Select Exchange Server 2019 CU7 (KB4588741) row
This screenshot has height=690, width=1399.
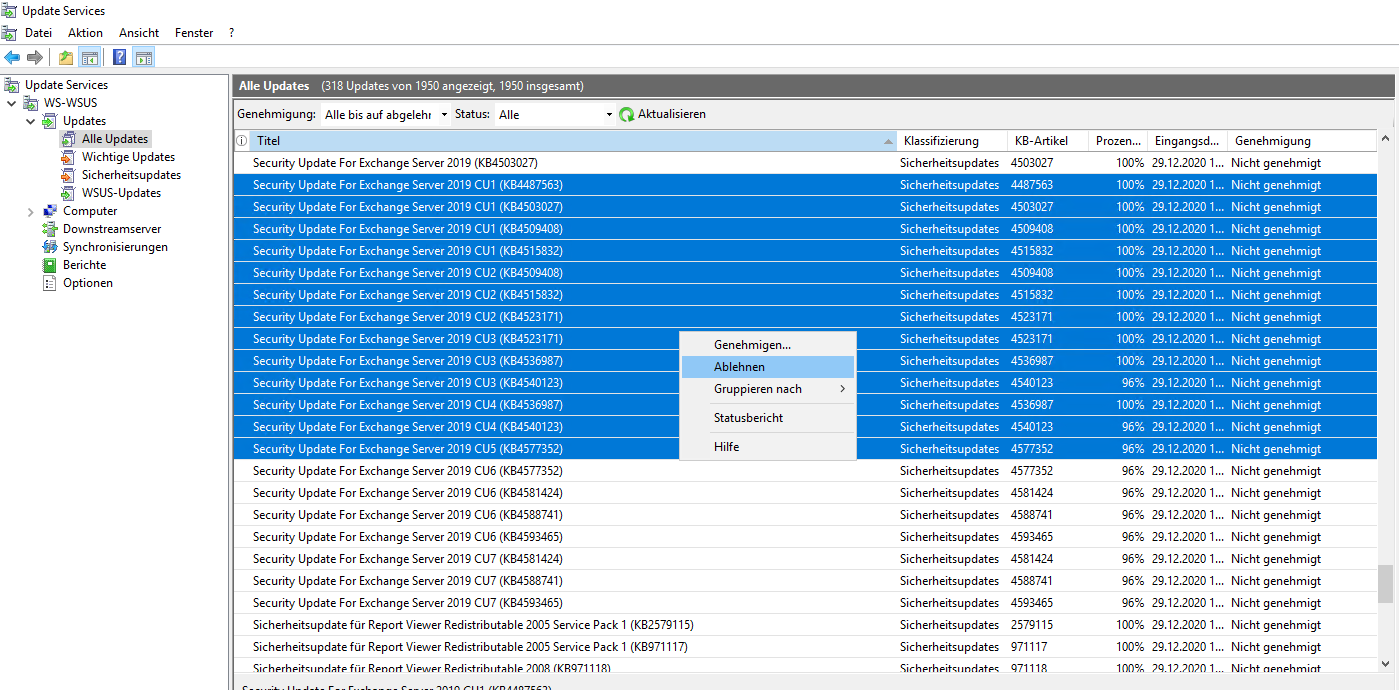[x=805, y=581]
